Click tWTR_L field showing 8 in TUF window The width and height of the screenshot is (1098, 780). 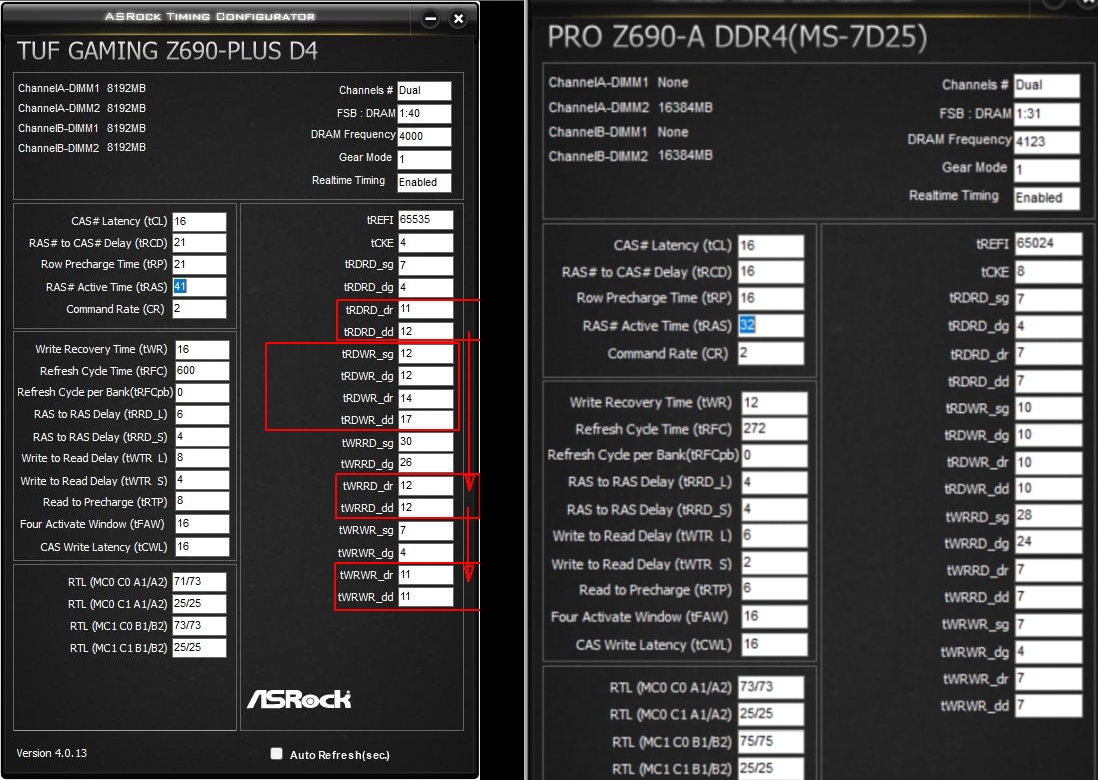click(202, 458)
